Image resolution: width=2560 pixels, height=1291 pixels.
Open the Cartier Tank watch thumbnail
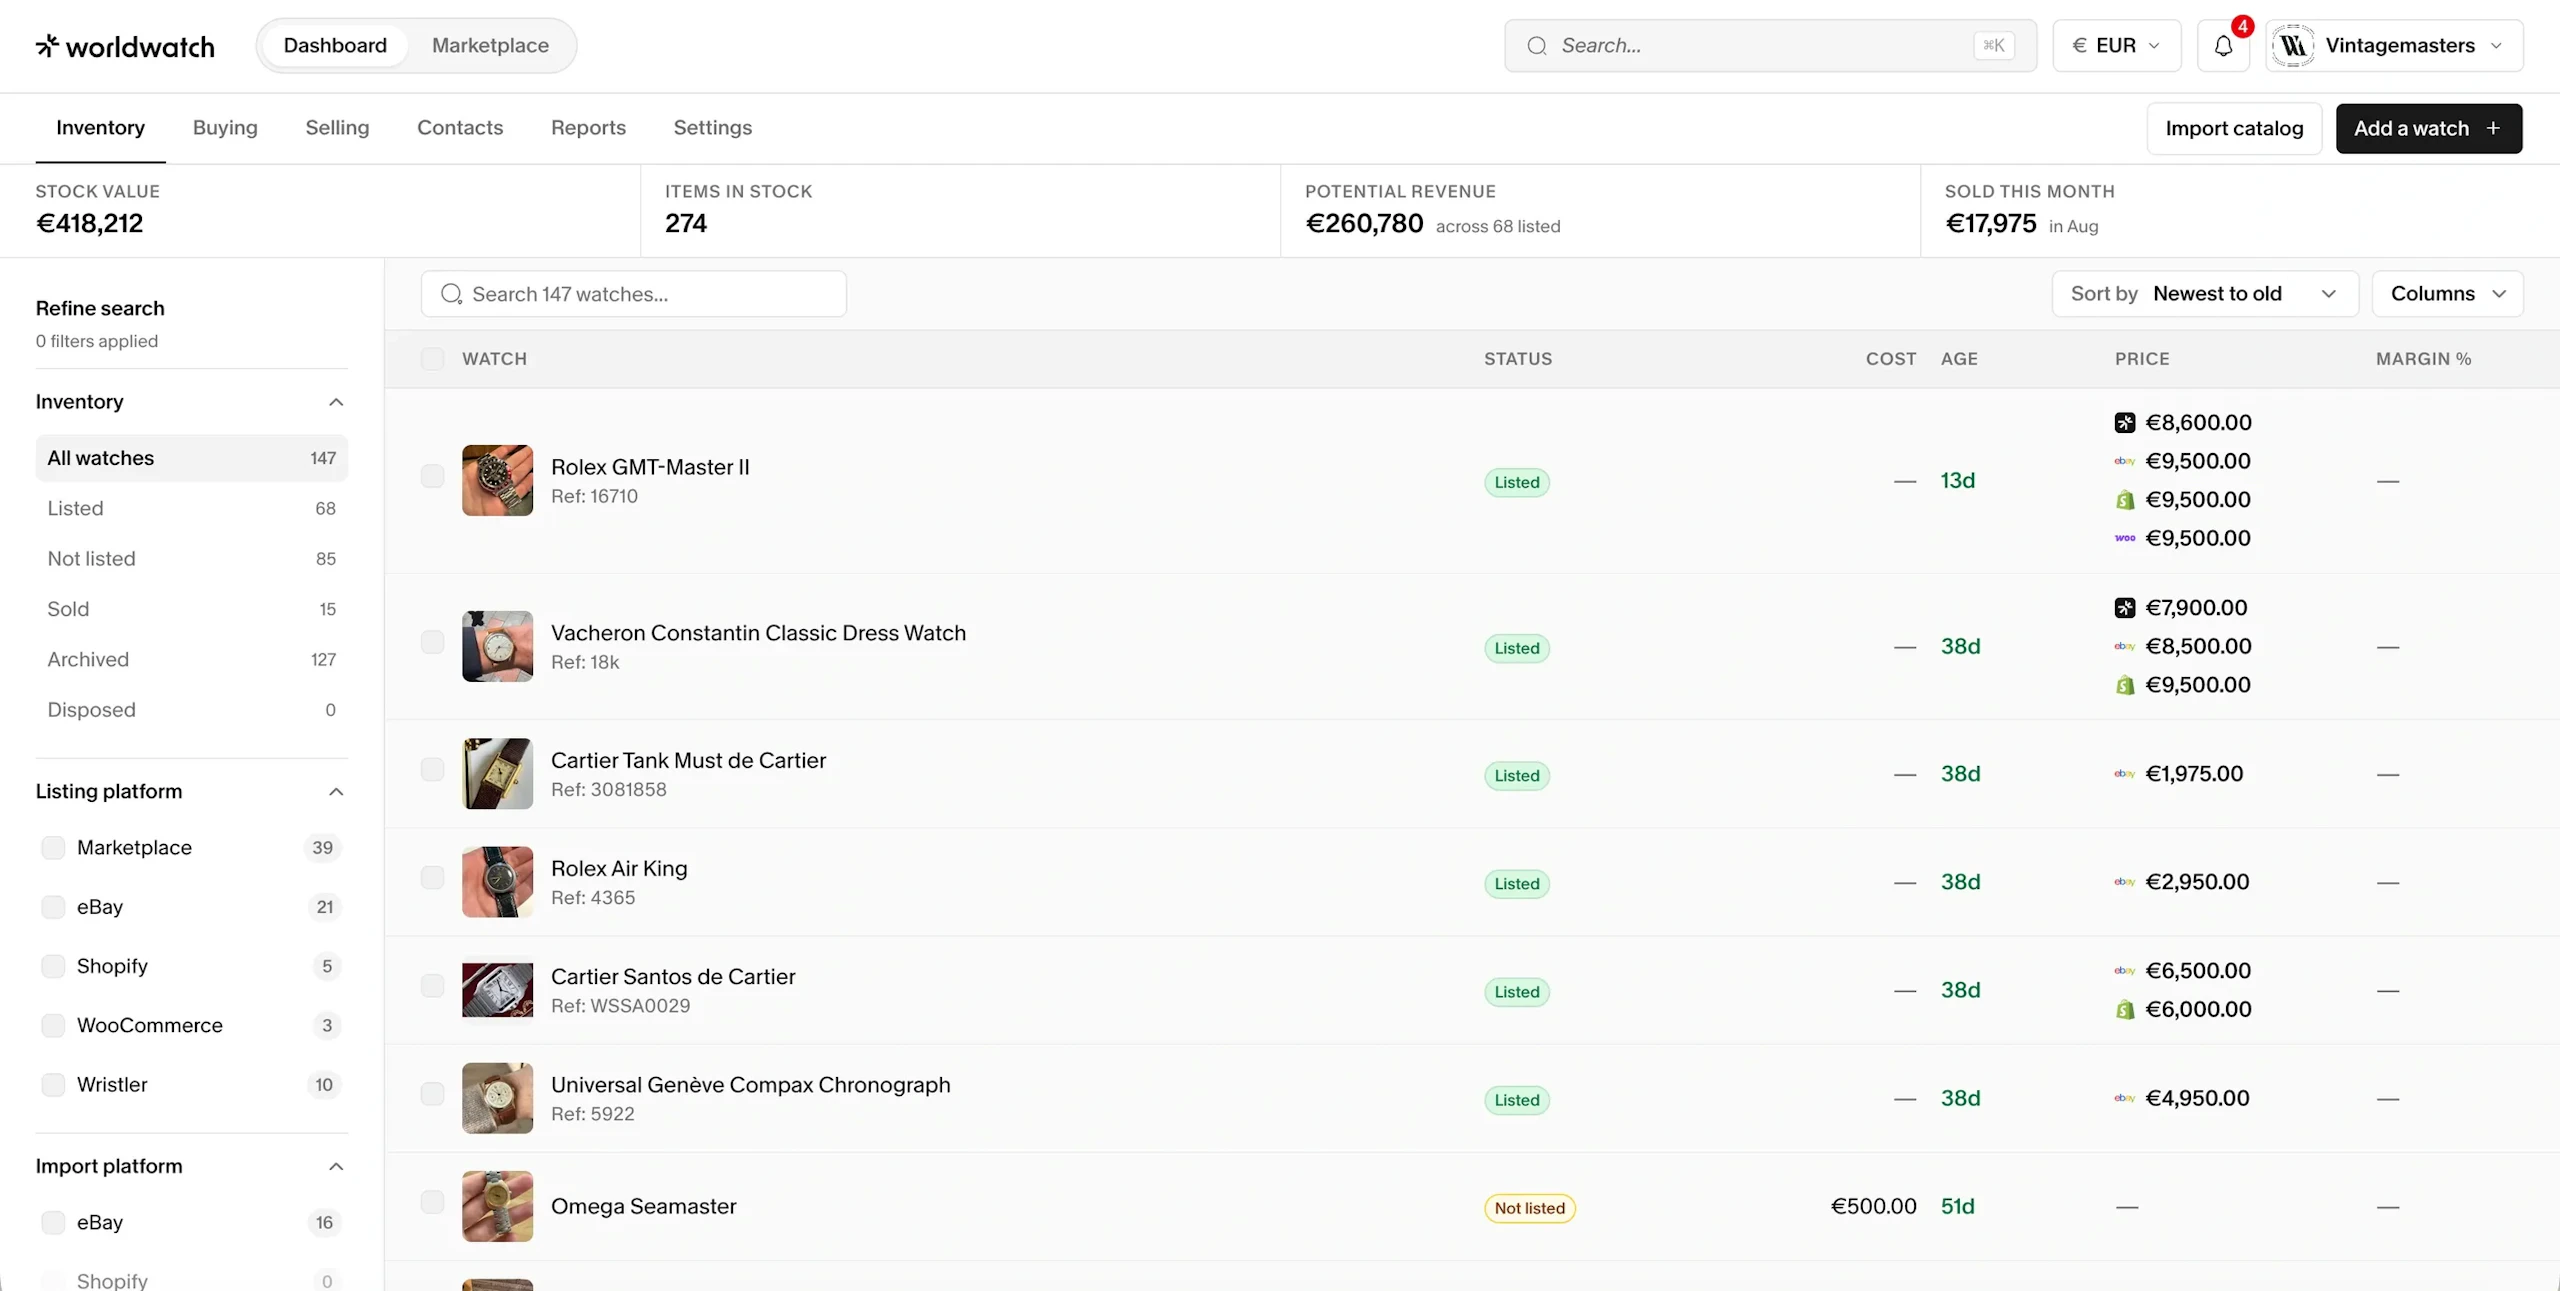tap(497, 774)
